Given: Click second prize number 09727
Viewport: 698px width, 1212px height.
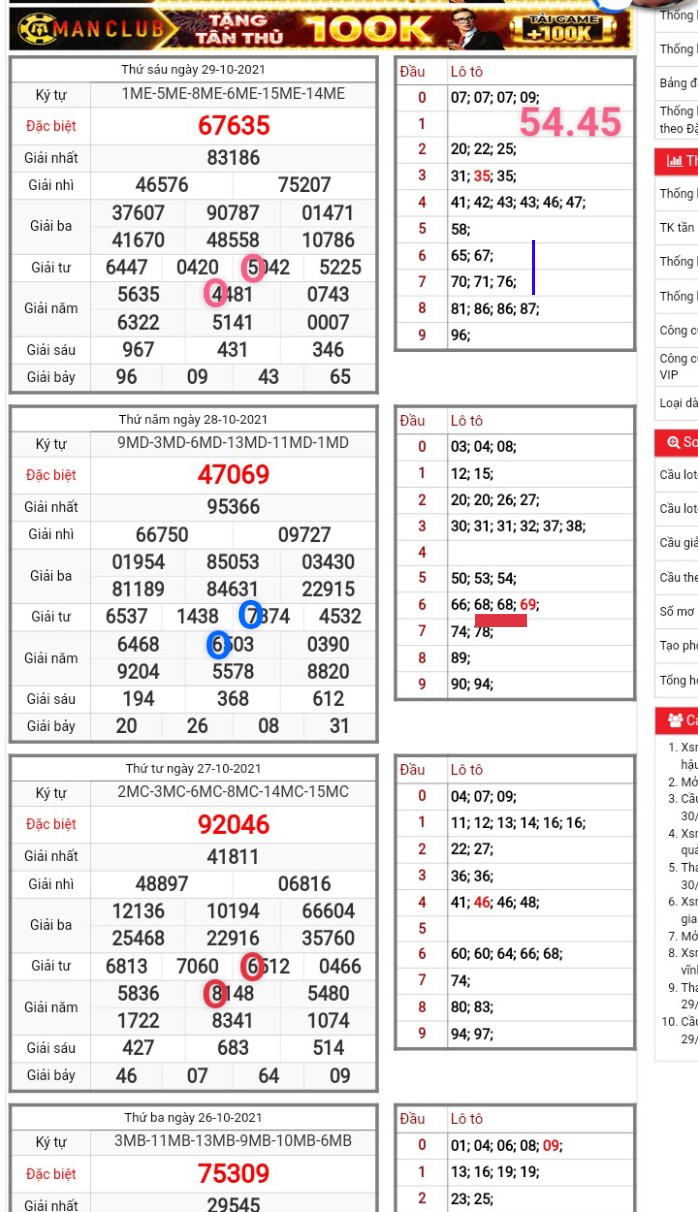Looking at the screenshot, I should pyautogui.click(x=304, y=534).
